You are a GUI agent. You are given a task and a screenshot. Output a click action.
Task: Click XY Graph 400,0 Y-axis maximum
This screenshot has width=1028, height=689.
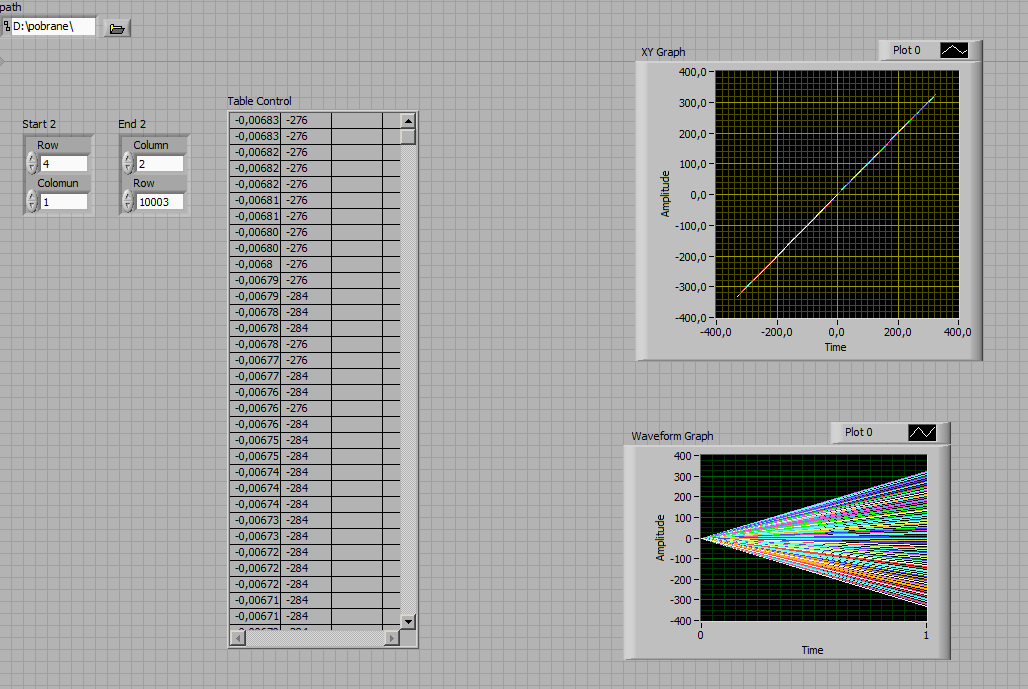pos(692,72)
